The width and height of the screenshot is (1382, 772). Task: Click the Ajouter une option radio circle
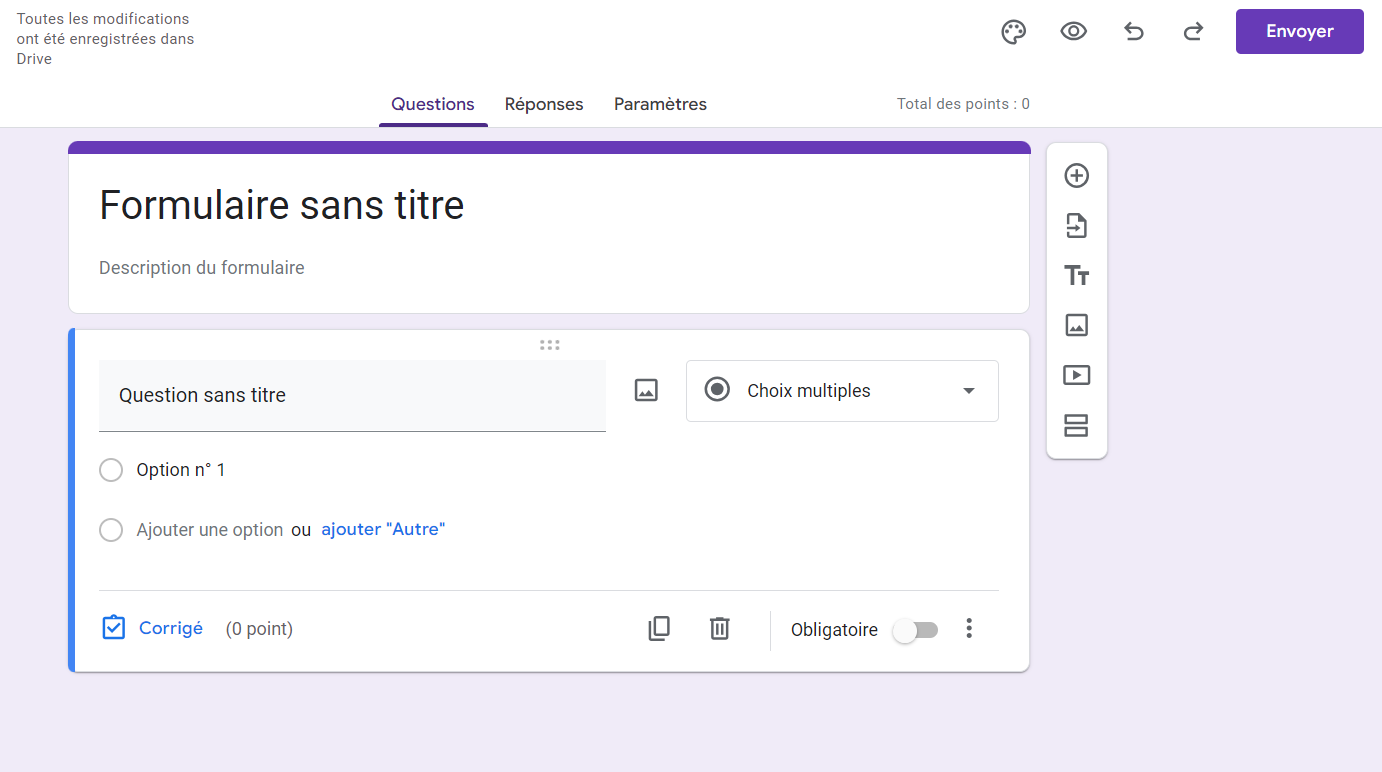coord(111,530)
